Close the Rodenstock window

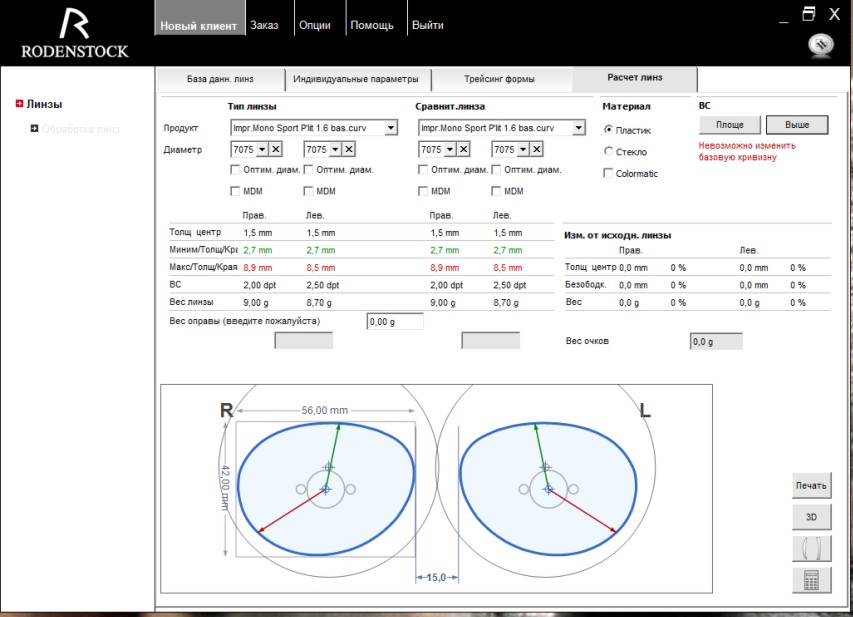point(834,14)
